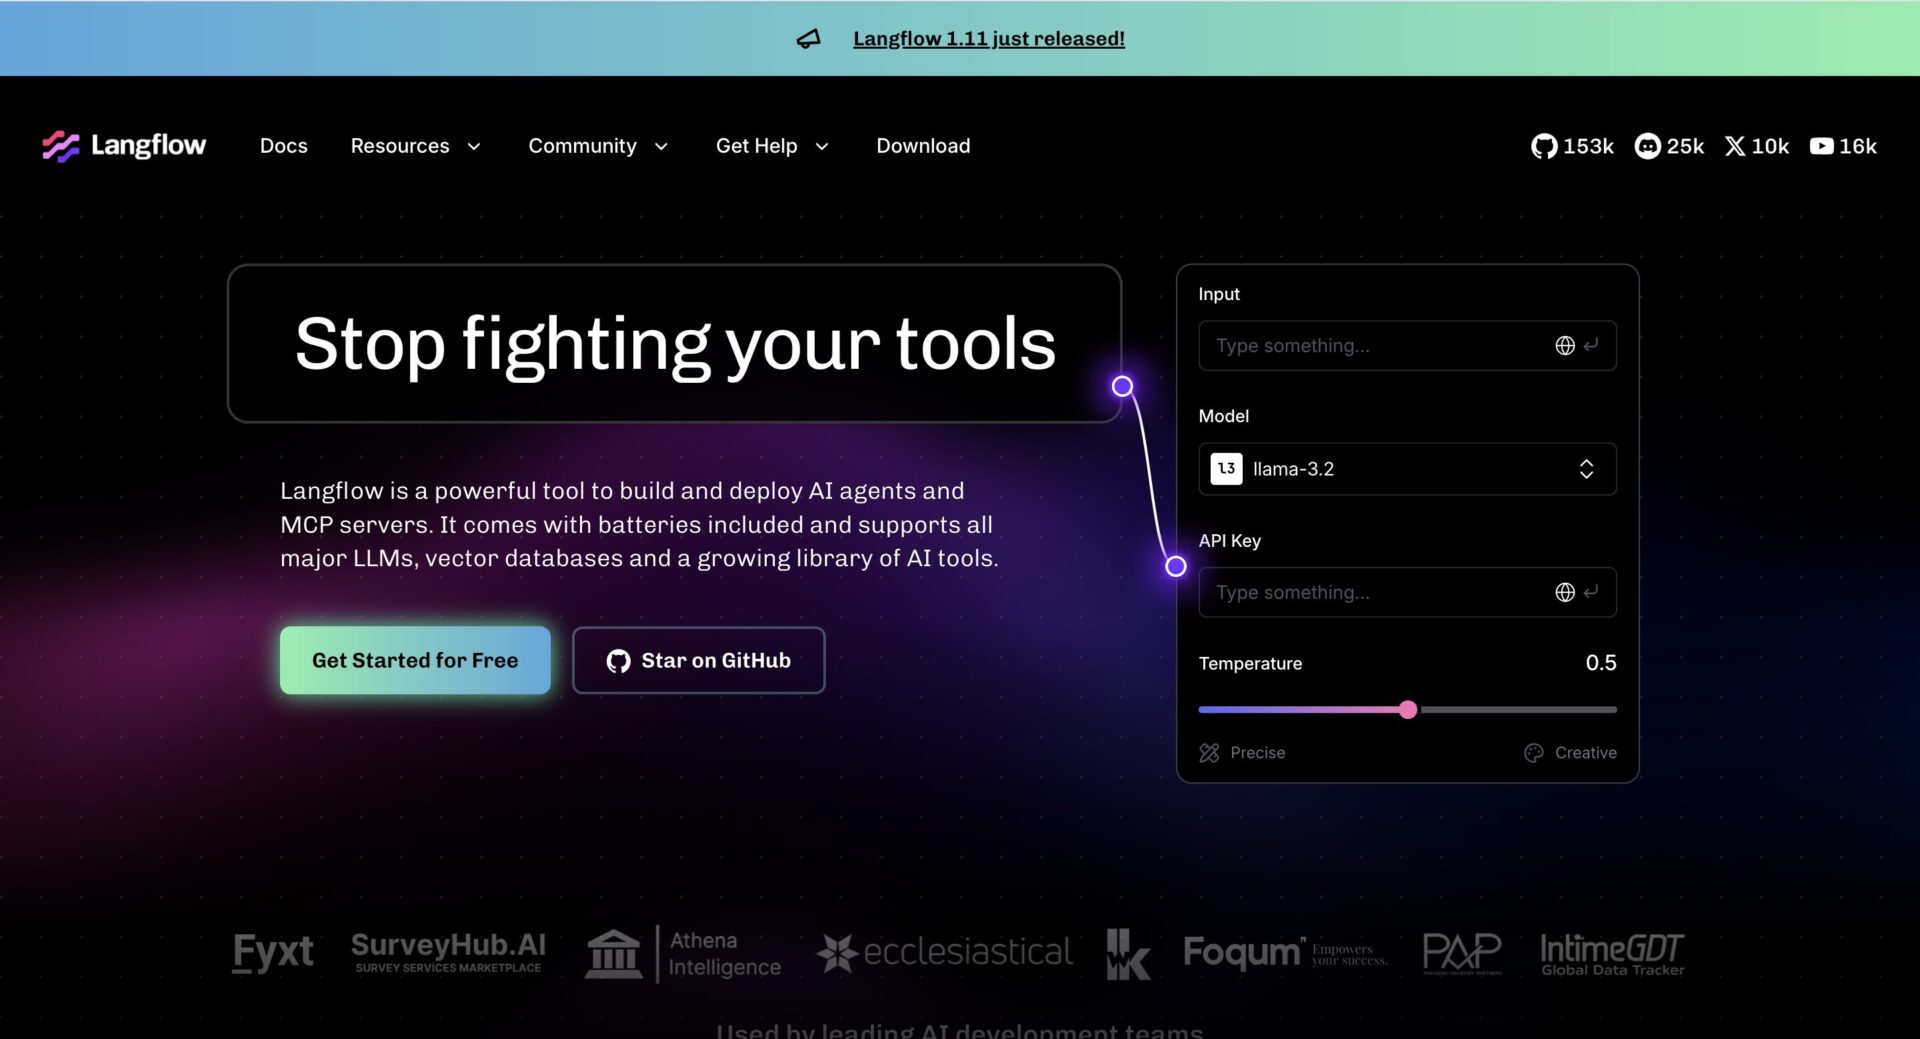Click the Temperature slider track near Creative
The image size is (1920, 1039).
1518,710
